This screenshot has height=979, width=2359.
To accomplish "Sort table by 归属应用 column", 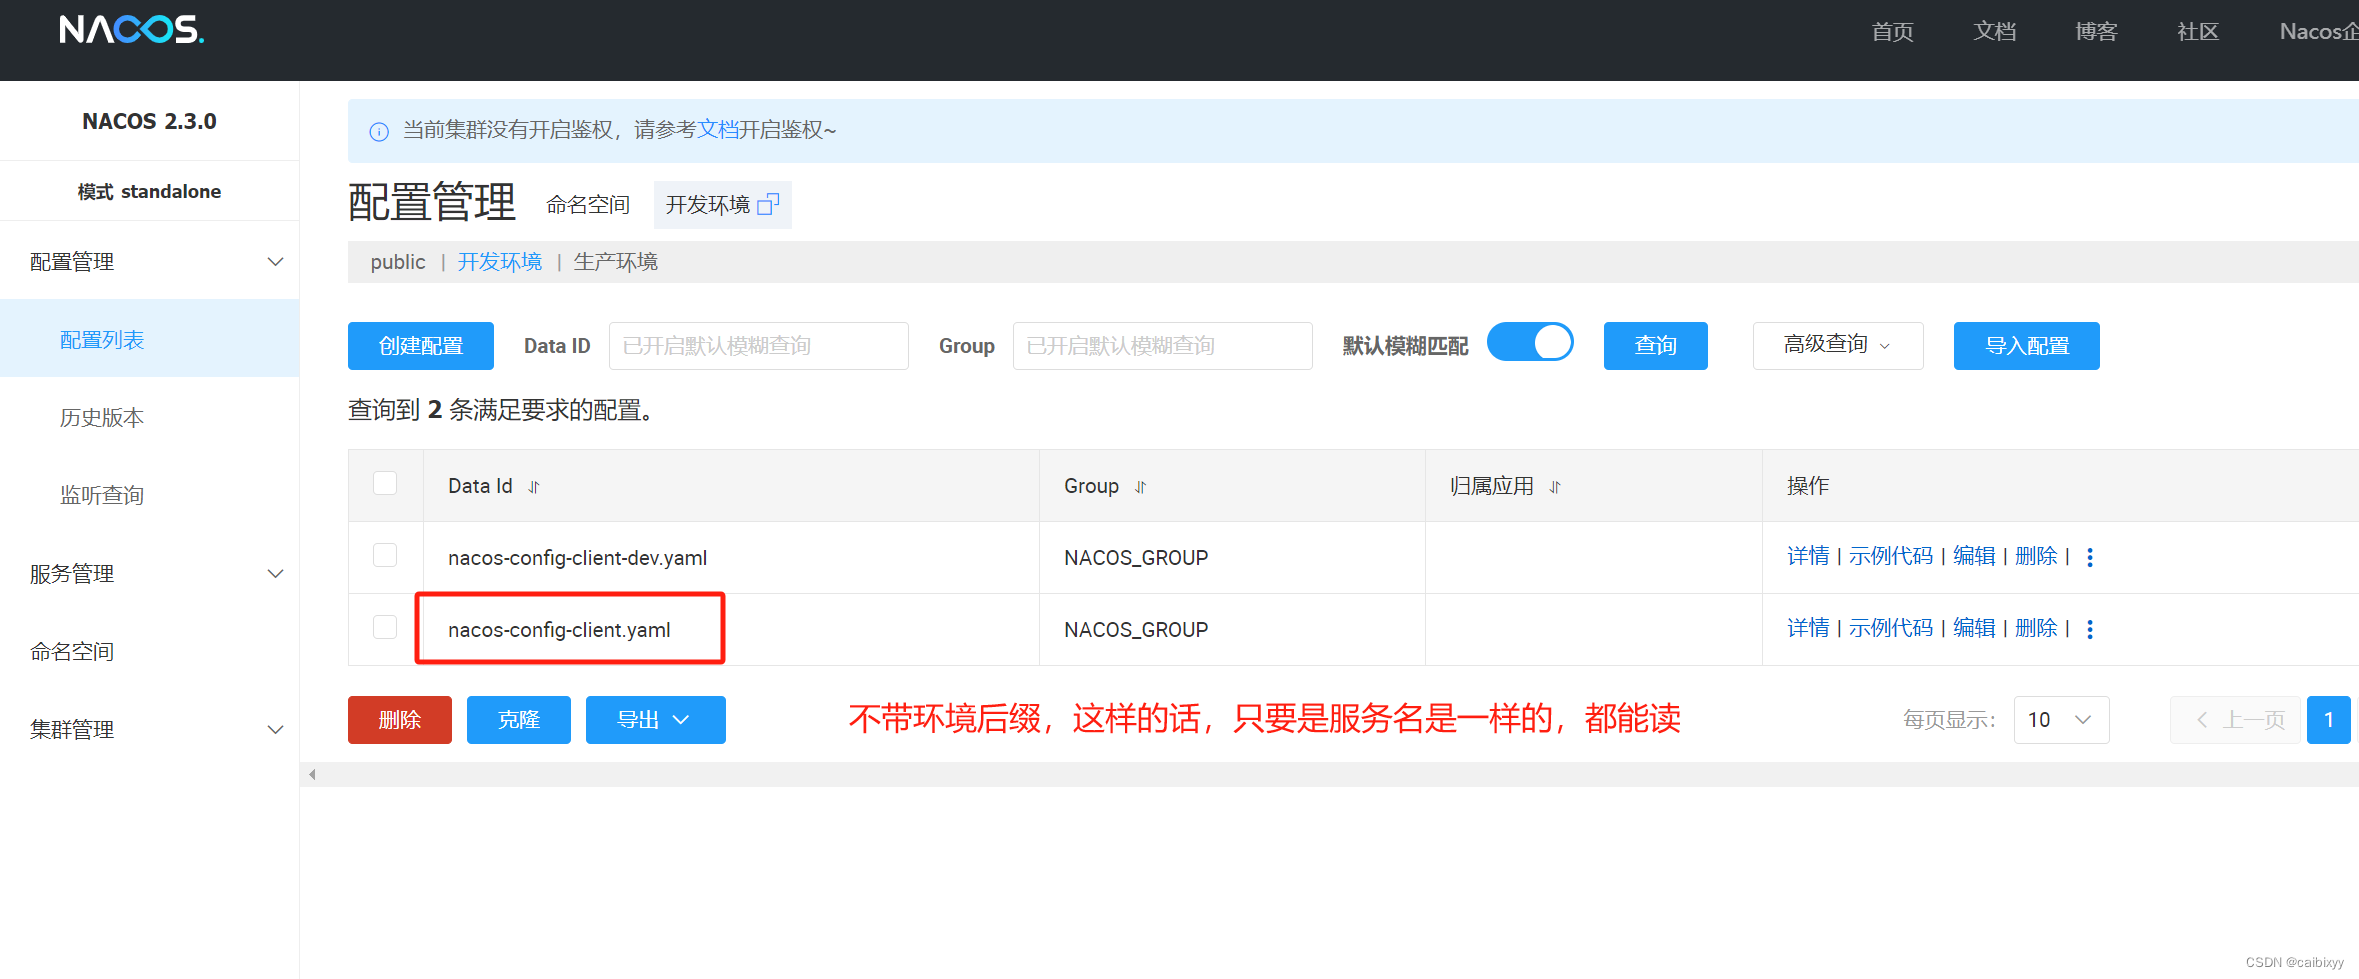I will coord(1555,487).
